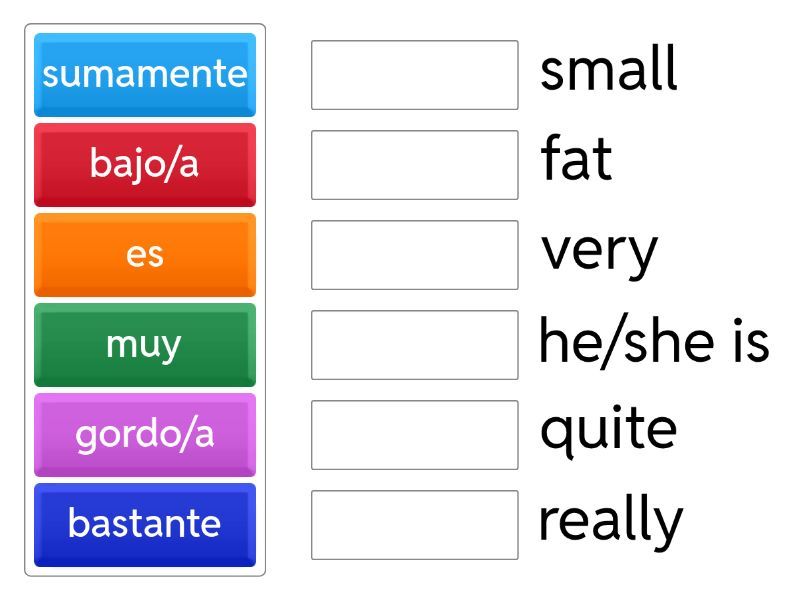Click the 'small' definition label

click(x=608, y=70)
